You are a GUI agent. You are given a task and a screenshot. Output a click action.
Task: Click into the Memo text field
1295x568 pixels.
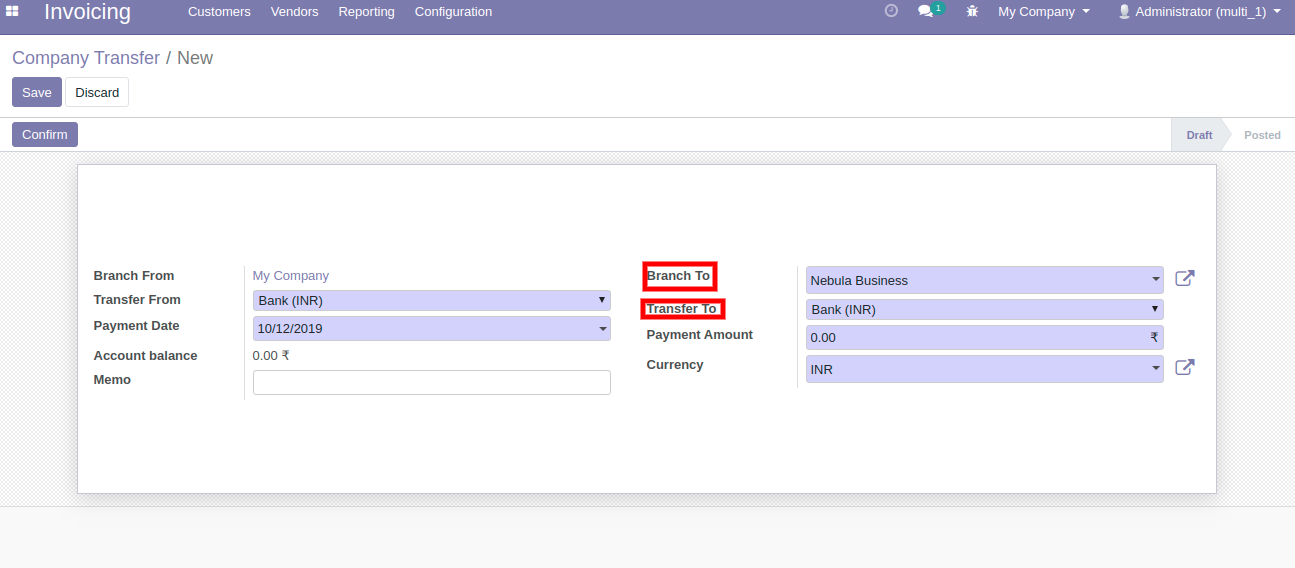(431, 382)
